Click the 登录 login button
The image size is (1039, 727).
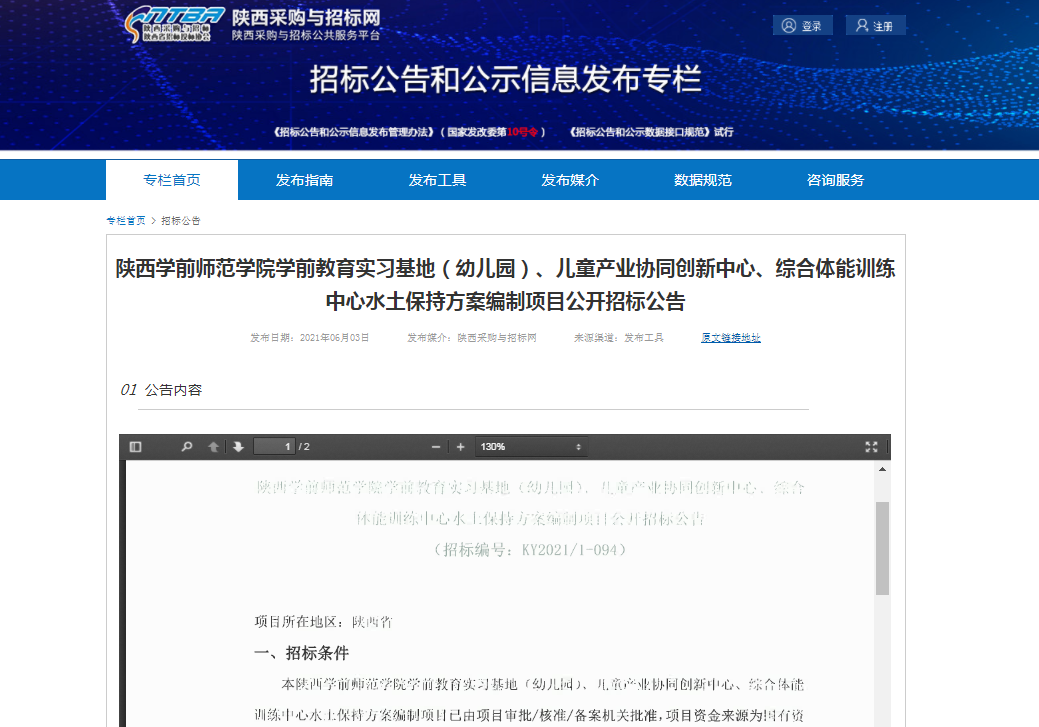(x=802, y=26)
